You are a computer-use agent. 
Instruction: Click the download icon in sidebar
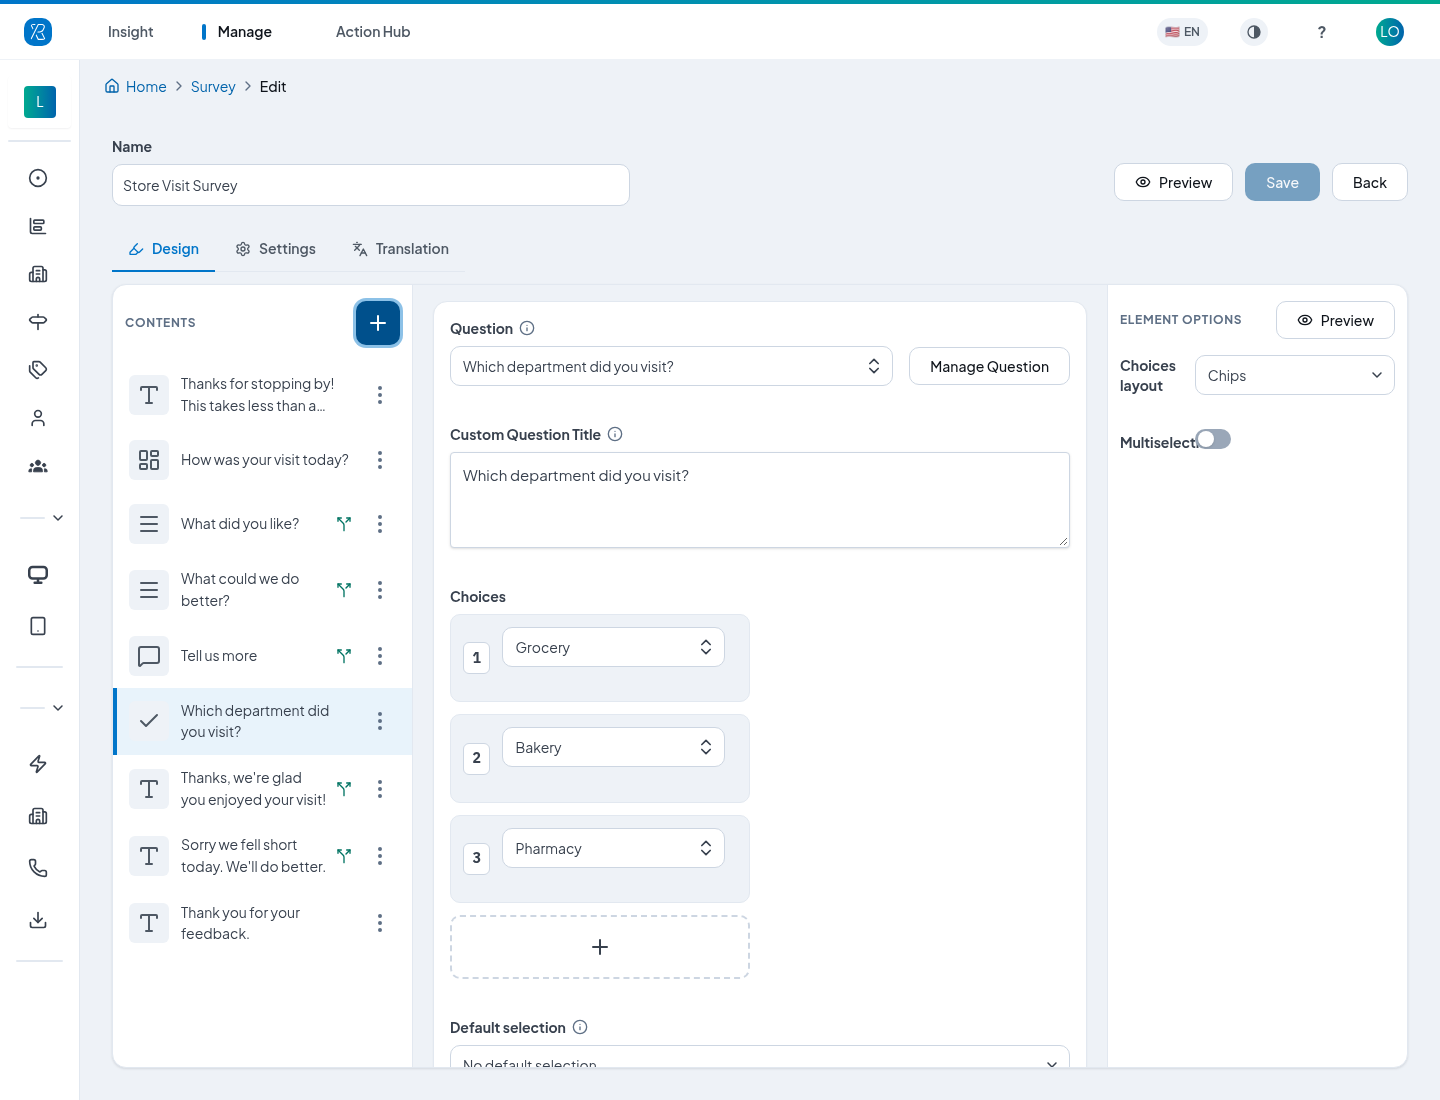pos(38,920)
